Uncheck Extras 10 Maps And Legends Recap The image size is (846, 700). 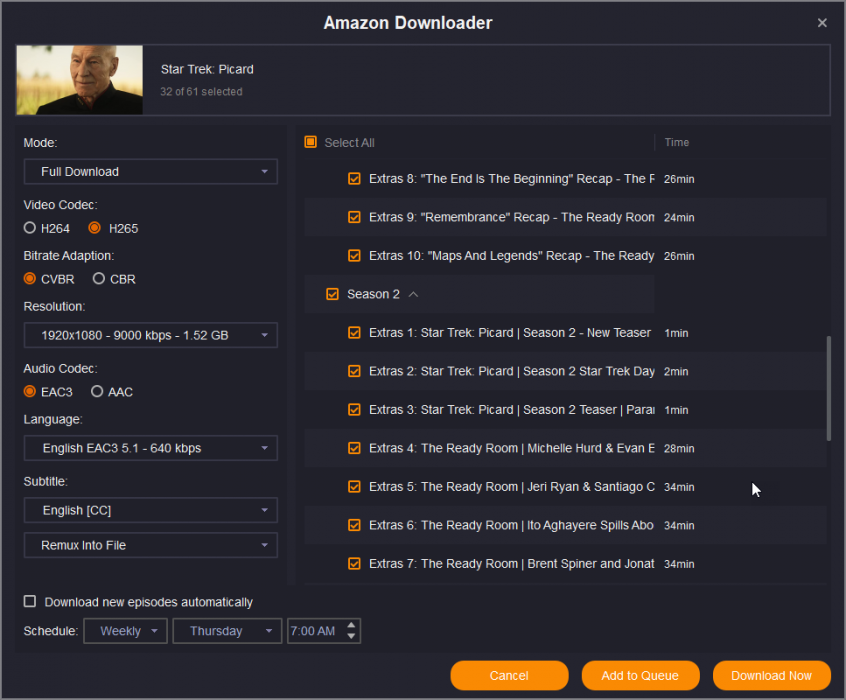point(354,255)
